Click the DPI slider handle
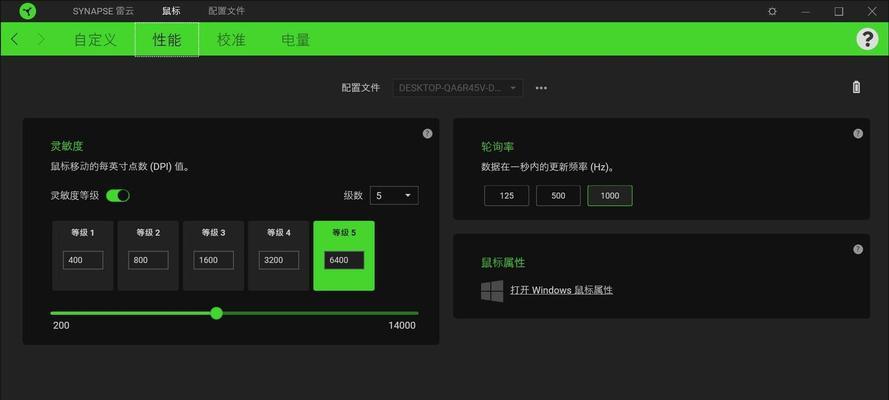Screen dimensions: 889x400 (x=216, y=313)
